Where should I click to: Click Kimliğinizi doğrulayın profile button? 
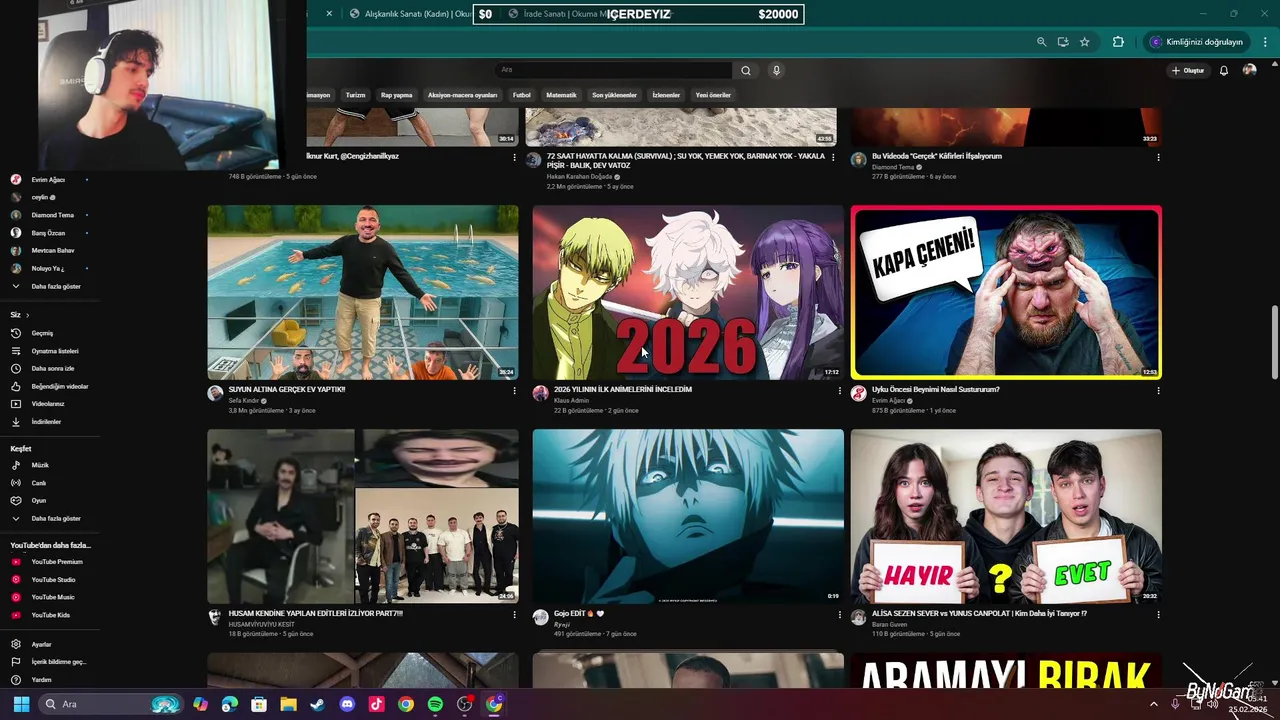pyautogui.click(x=1196, y=42)
